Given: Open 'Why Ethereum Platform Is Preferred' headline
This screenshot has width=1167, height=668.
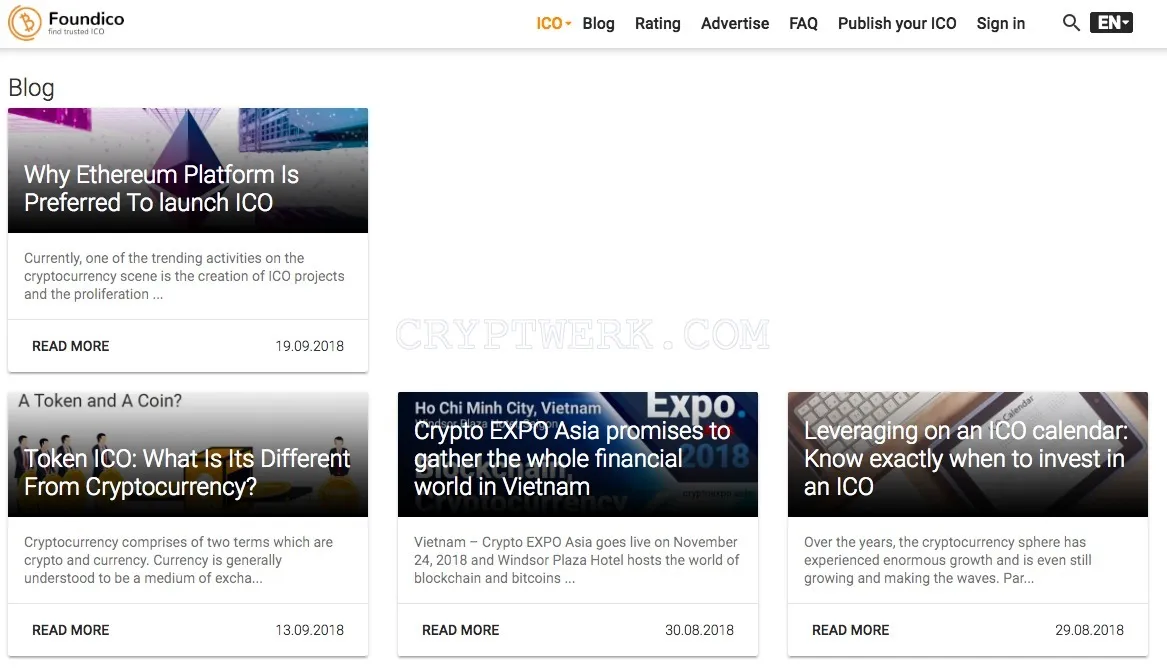Looking at the screenshot, I should pos(162,188).
